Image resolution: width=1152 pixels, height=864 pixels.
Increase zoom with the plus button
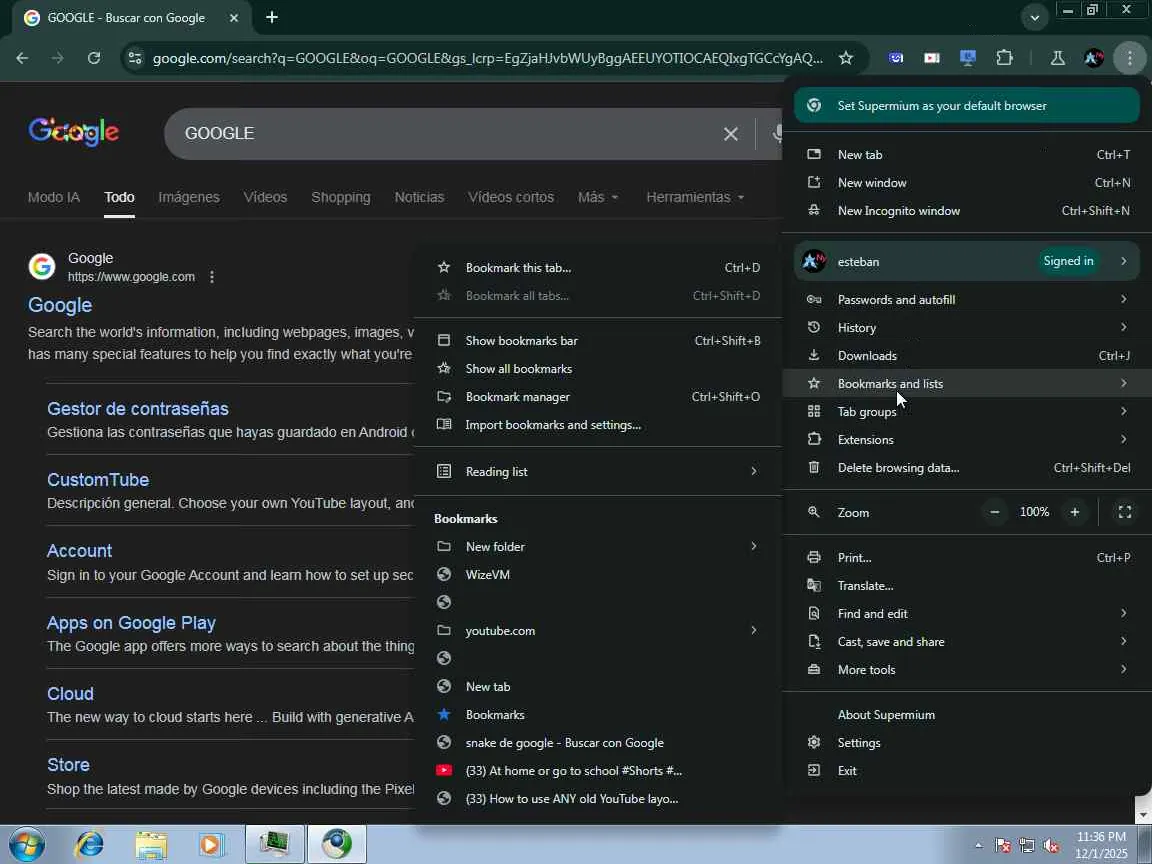(x=1075, y=512)
